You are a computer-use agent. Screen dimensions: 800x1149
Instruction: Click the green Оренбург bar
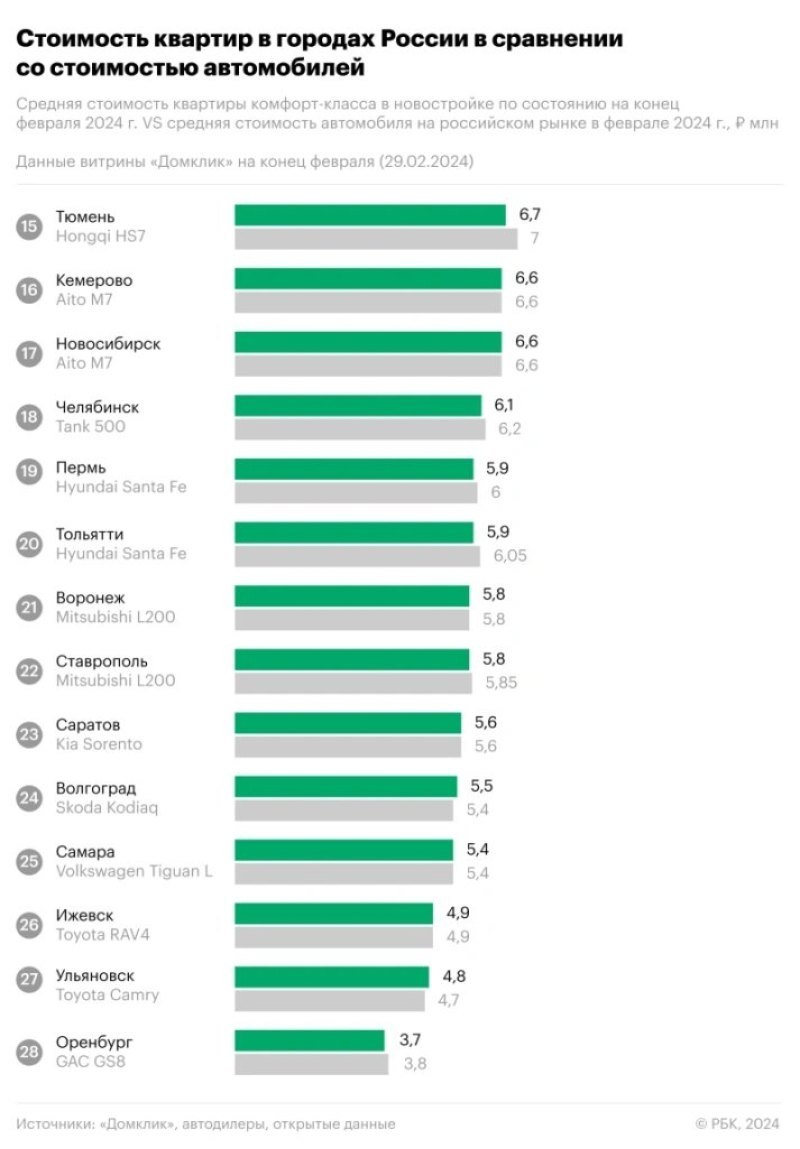pyautogui.click(x=309, y=1041)
